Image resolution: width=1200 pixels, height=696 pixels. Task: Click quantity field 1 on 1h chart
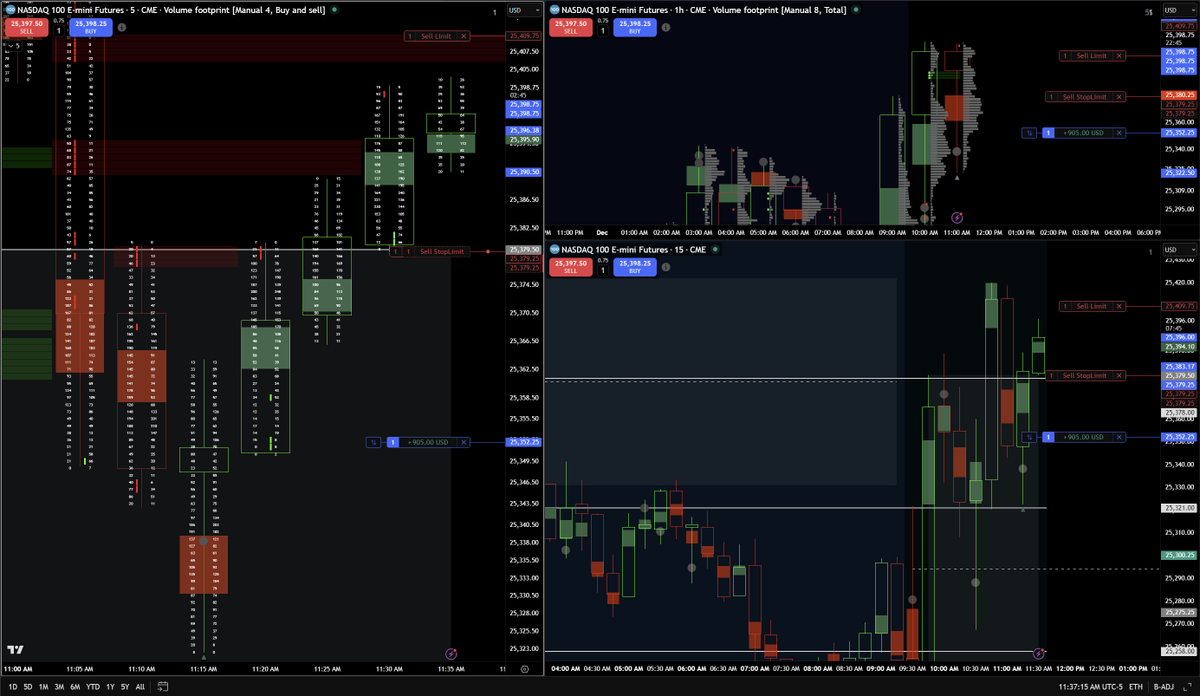point(602,30)
